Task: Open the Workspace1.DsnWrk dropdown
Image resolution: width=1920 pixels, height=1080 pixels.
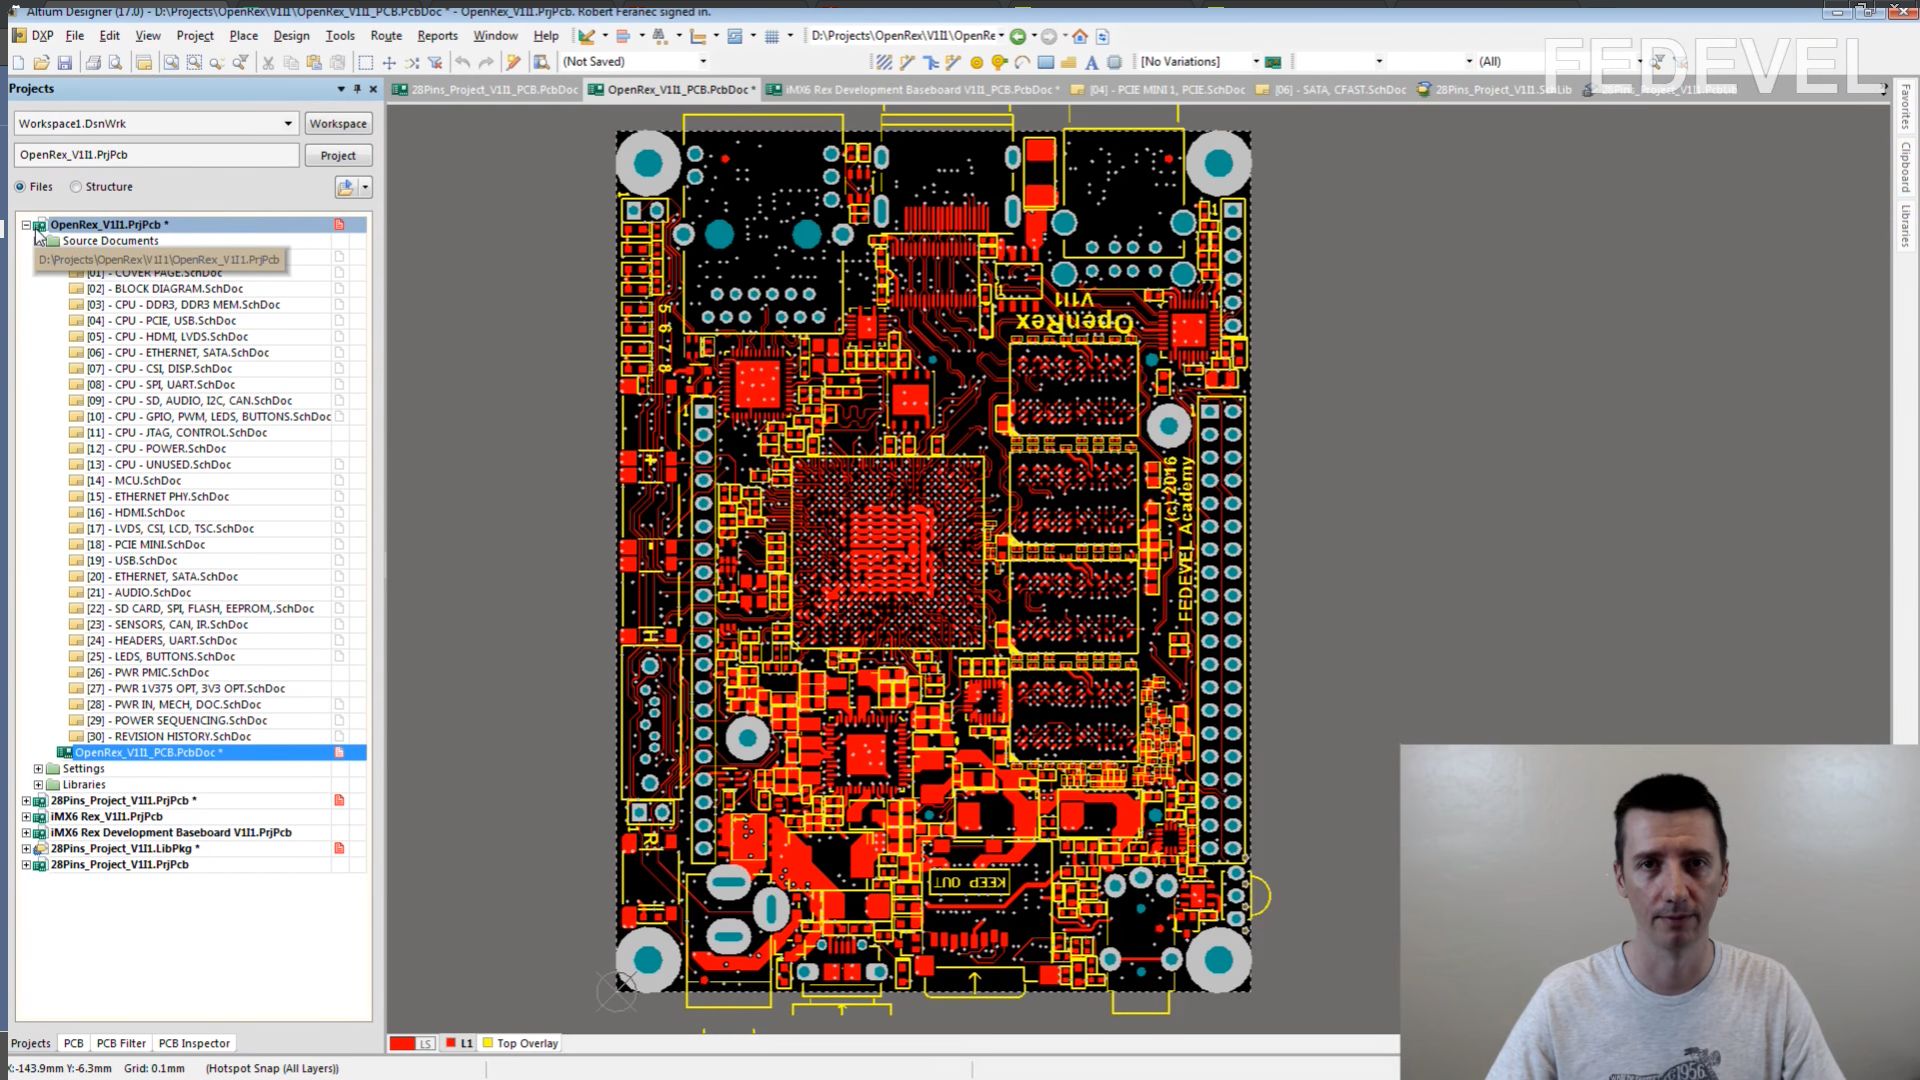Action: 288,124
